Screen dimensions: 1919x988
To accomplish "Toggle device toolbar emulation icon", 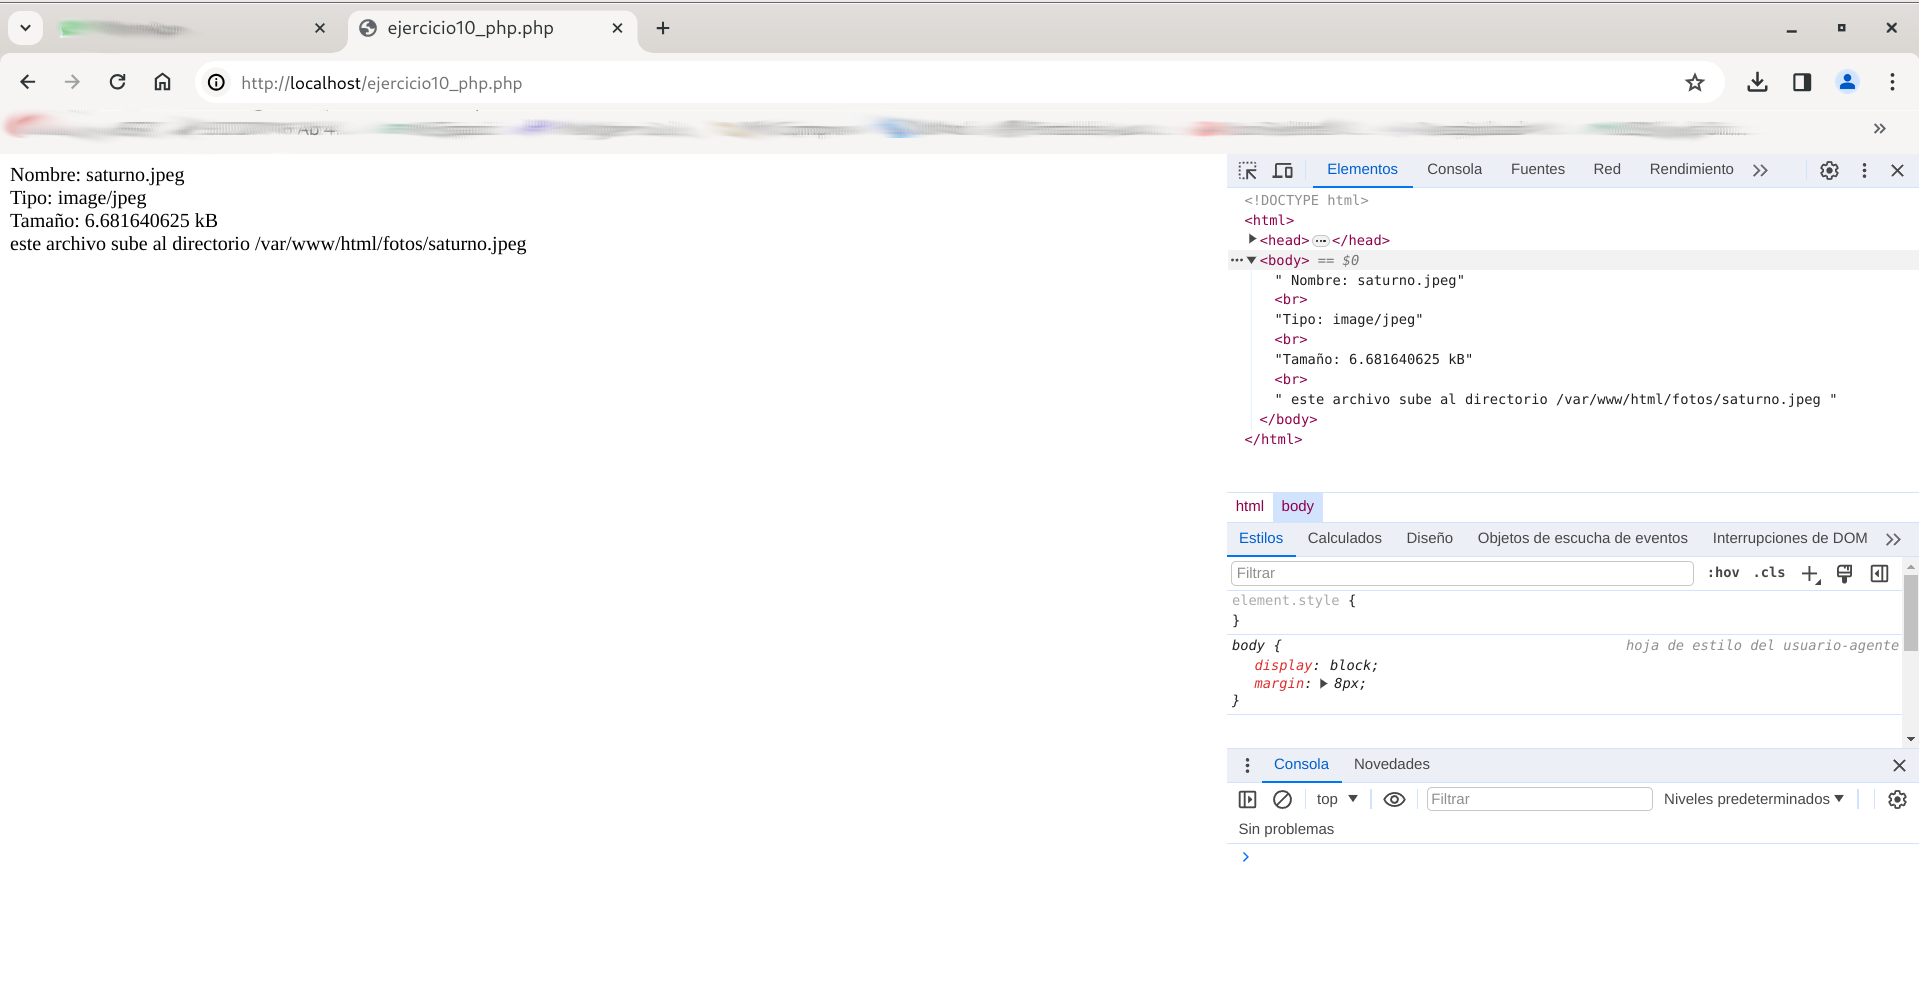I will 1283,170.
